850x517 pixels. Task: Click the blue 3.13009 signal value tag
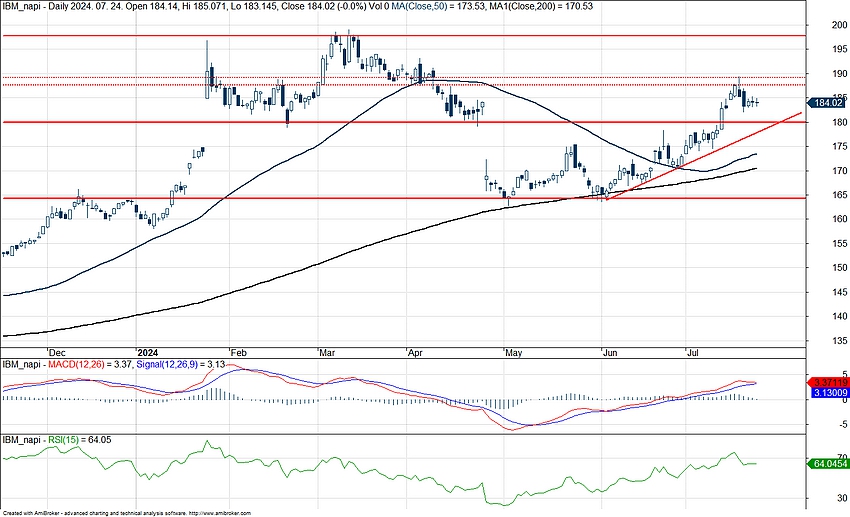(830, 392)
